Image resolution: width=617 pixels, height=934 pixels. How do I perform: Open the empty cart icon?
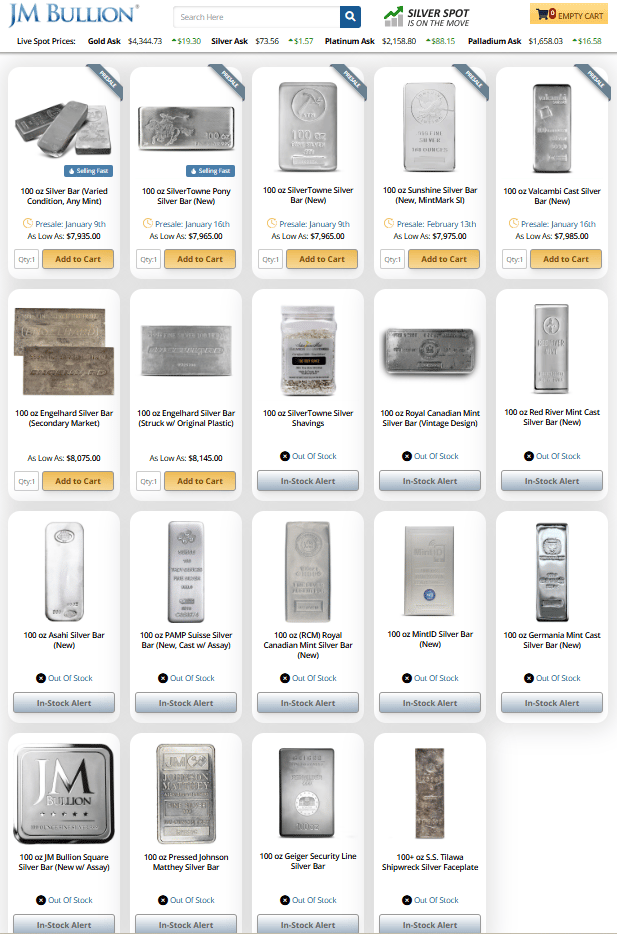542,14
